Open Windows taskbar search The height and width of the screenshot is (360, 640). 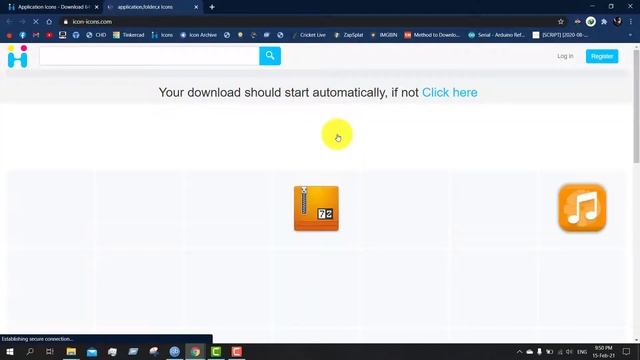pos(30,351)
